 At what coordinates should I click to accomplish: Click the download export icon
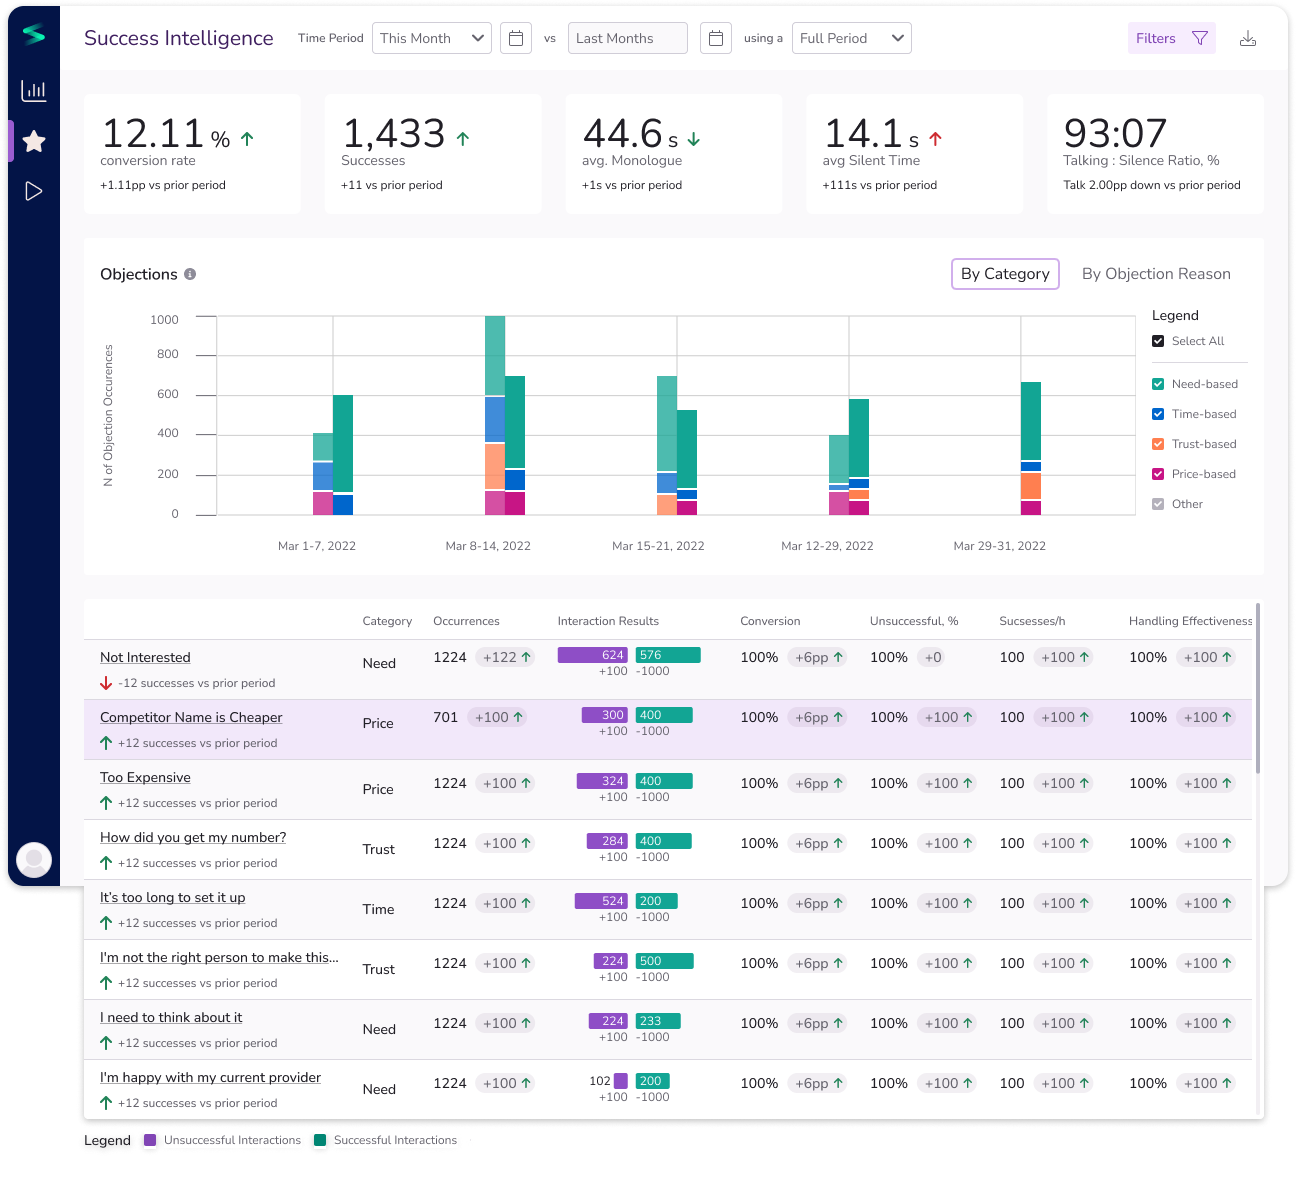(x=1248, y=38)
